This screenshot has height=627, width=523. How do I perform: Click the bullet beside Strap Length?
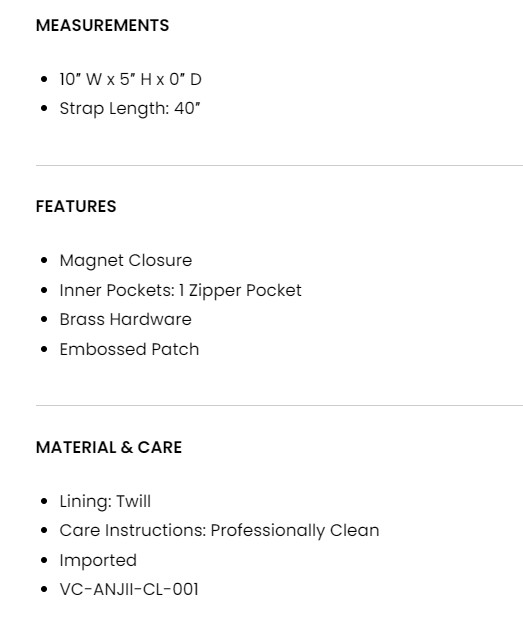point(44,108)
